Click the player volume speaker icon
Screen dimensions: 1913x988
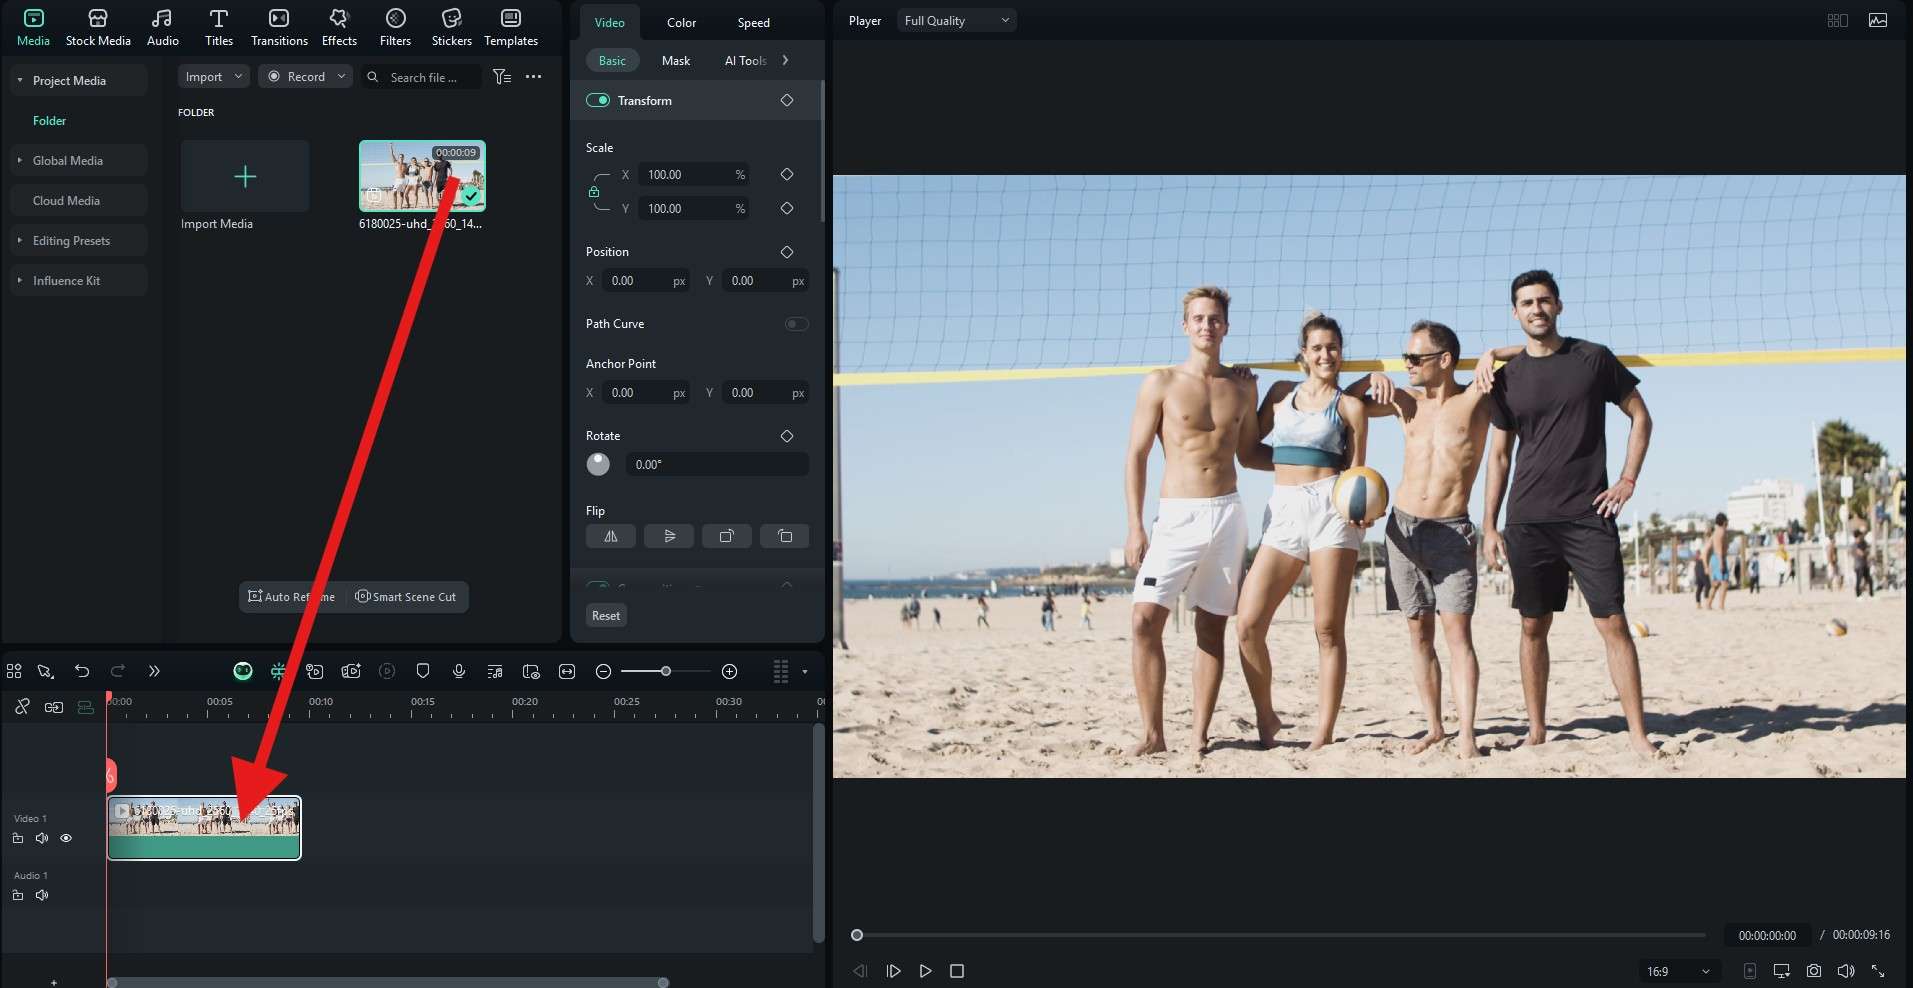click(1846, 971)
